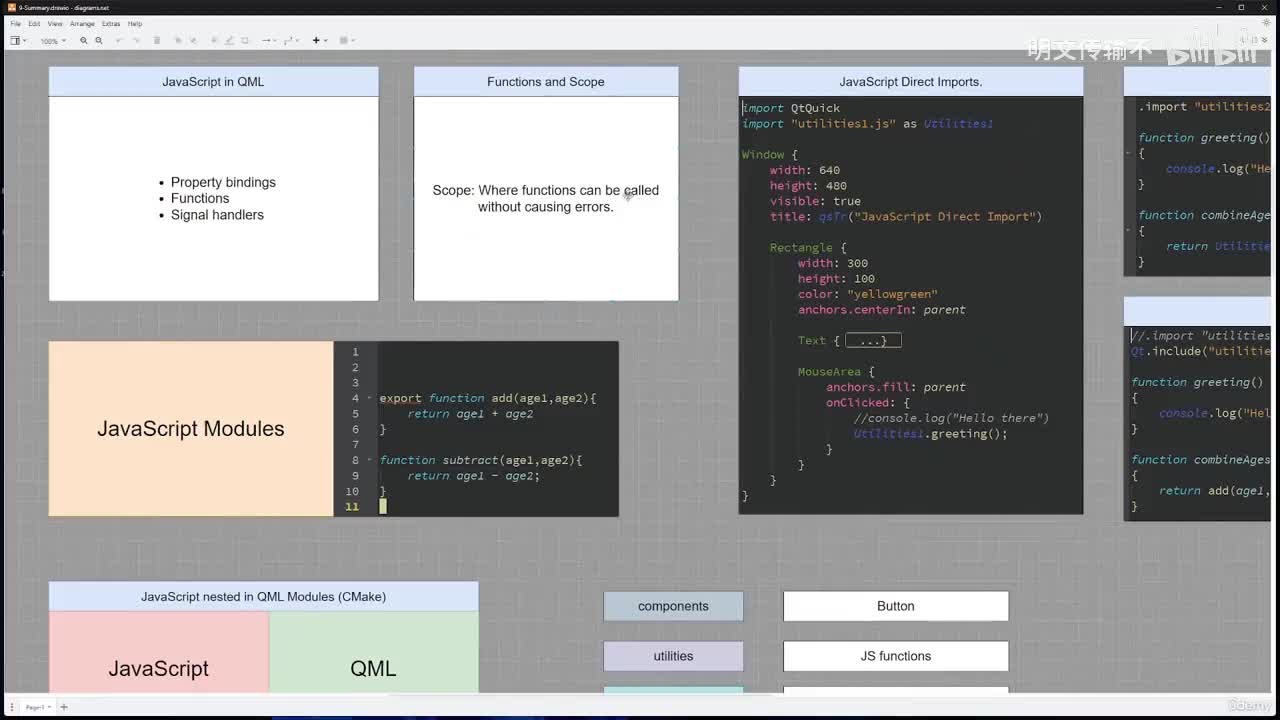Open the Insert plus dropdown
The width and height of the screenshot is (1280, 720).
tap(318, 41)
